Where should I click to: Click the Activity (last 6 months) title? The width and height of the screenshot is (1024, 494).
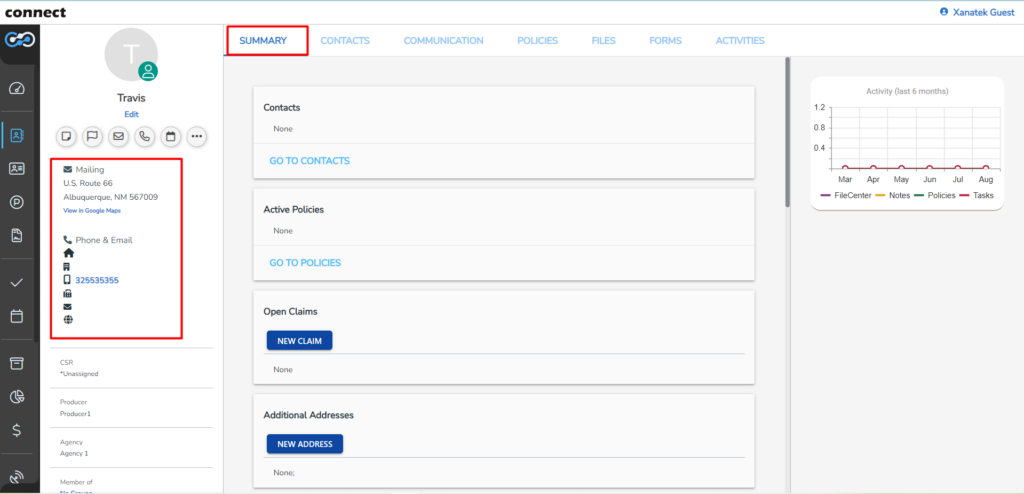[907, 91]
